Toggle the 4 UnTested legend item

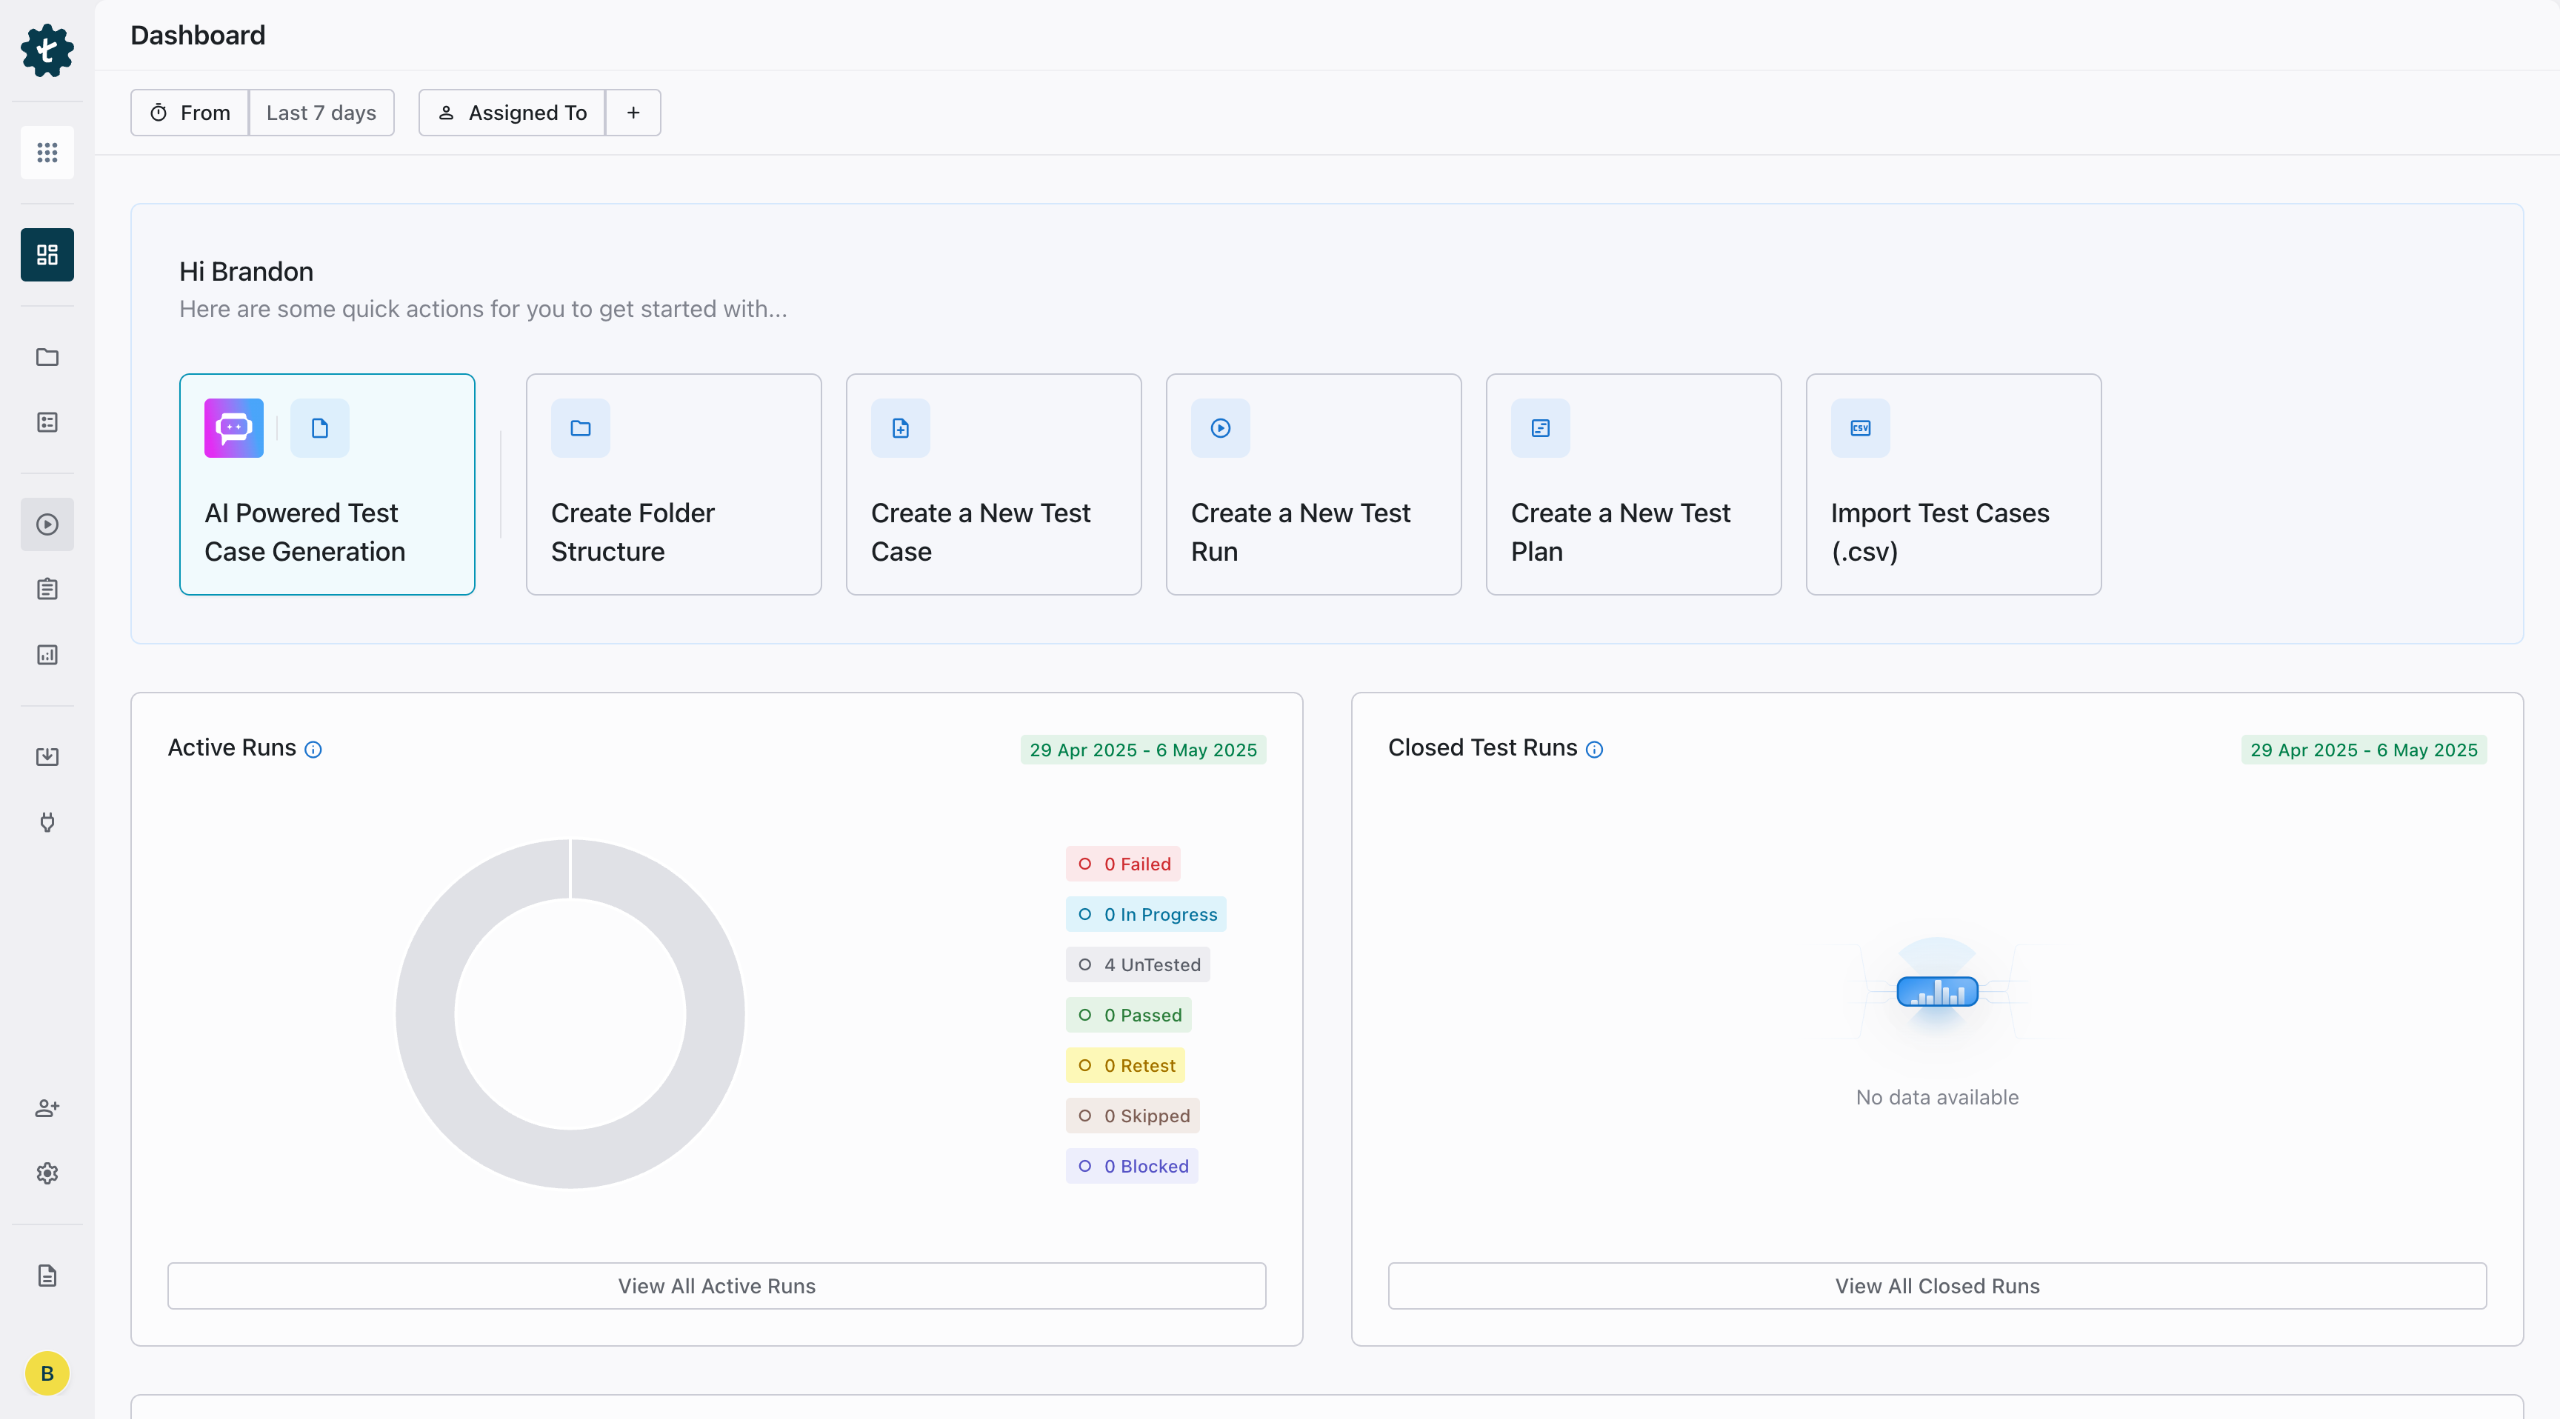pyautogui.click(x=1138, y=965)
